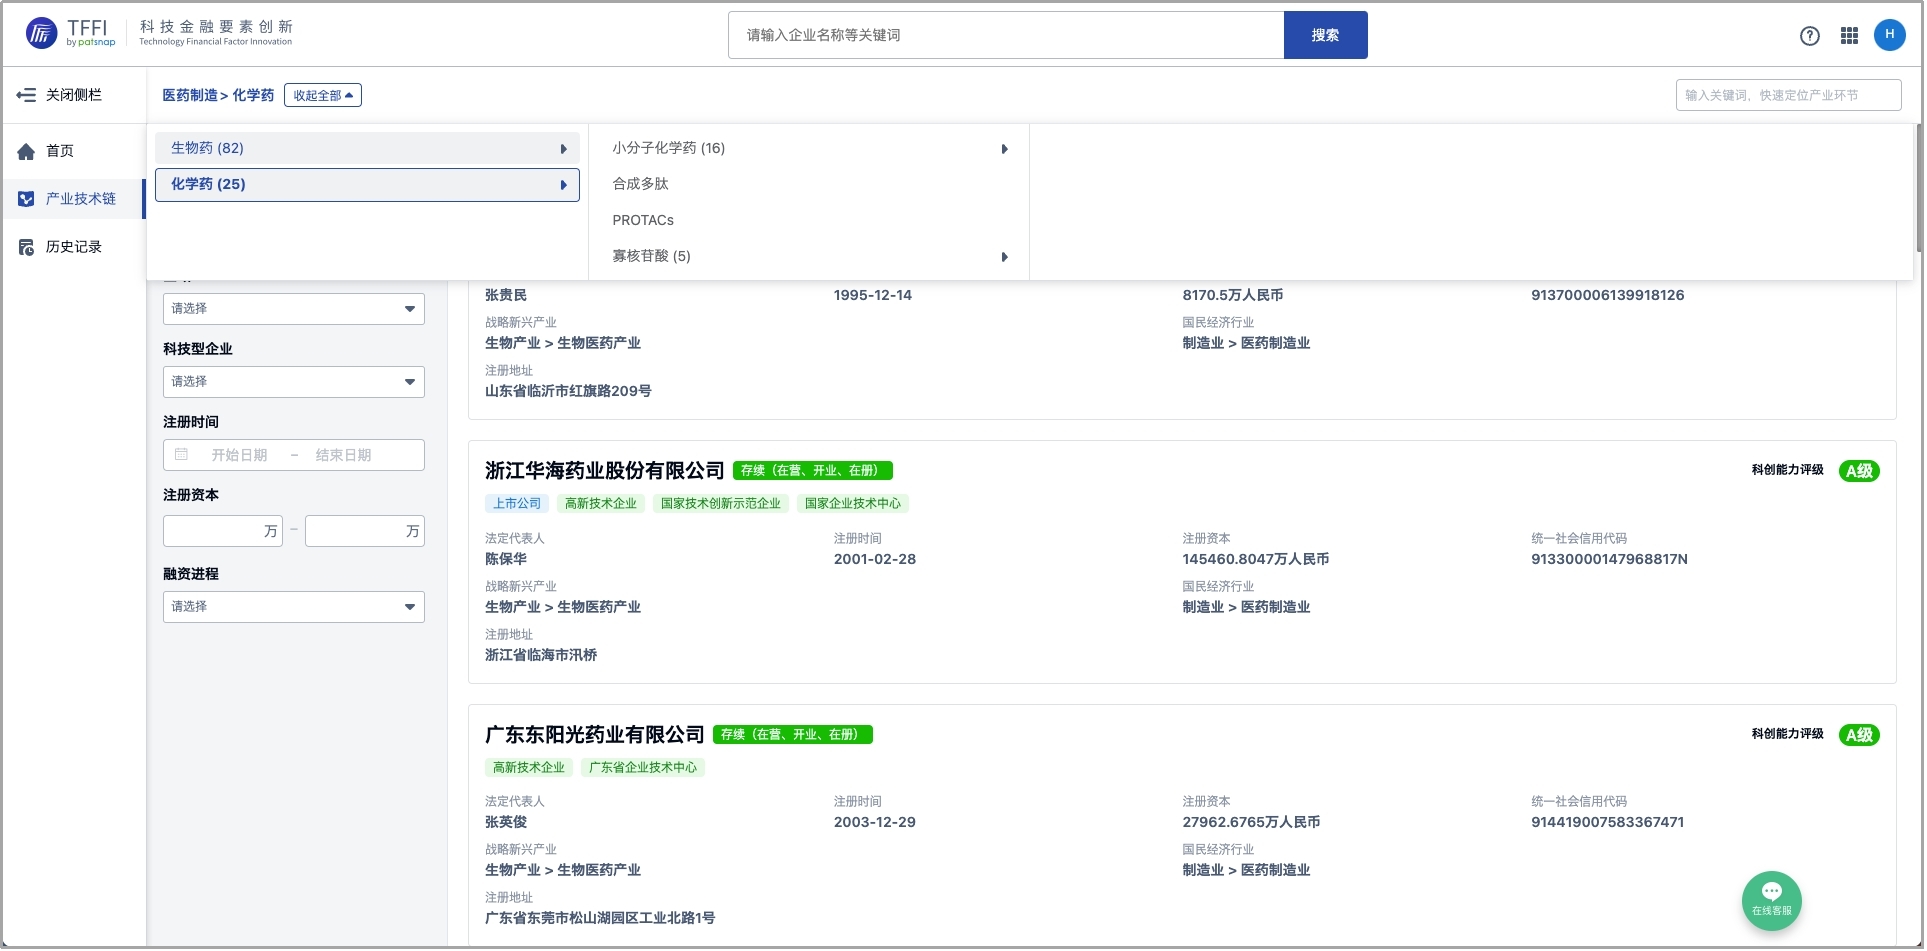Click registration date 2001-02-28
The image size is (1927, 951).
(875, 559)
